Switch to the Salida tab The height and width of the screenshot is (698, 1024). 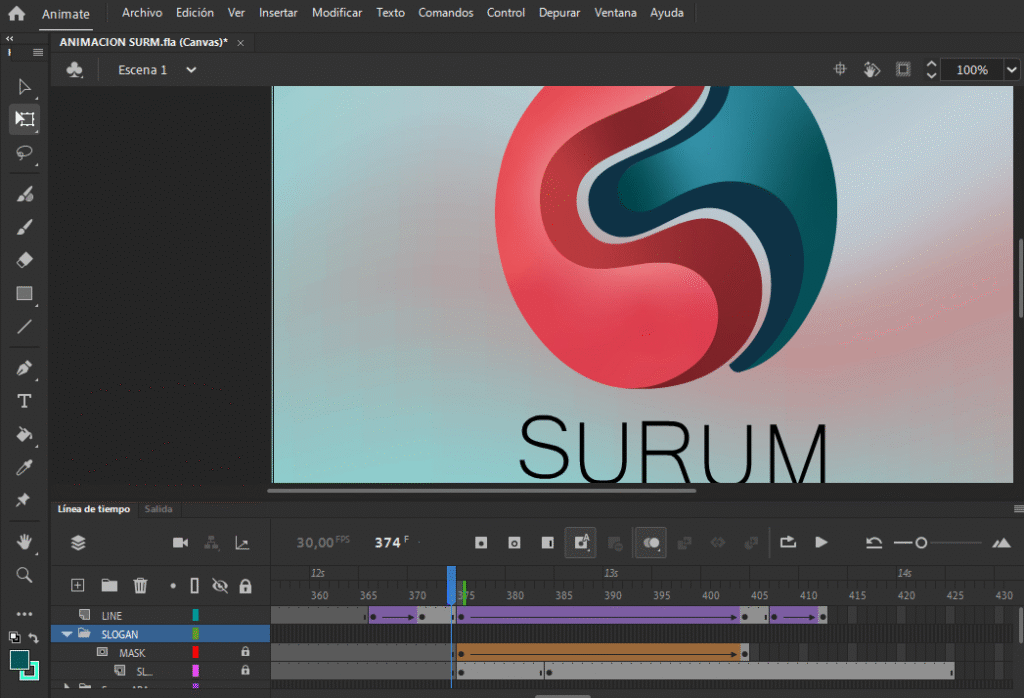point(158,509)
